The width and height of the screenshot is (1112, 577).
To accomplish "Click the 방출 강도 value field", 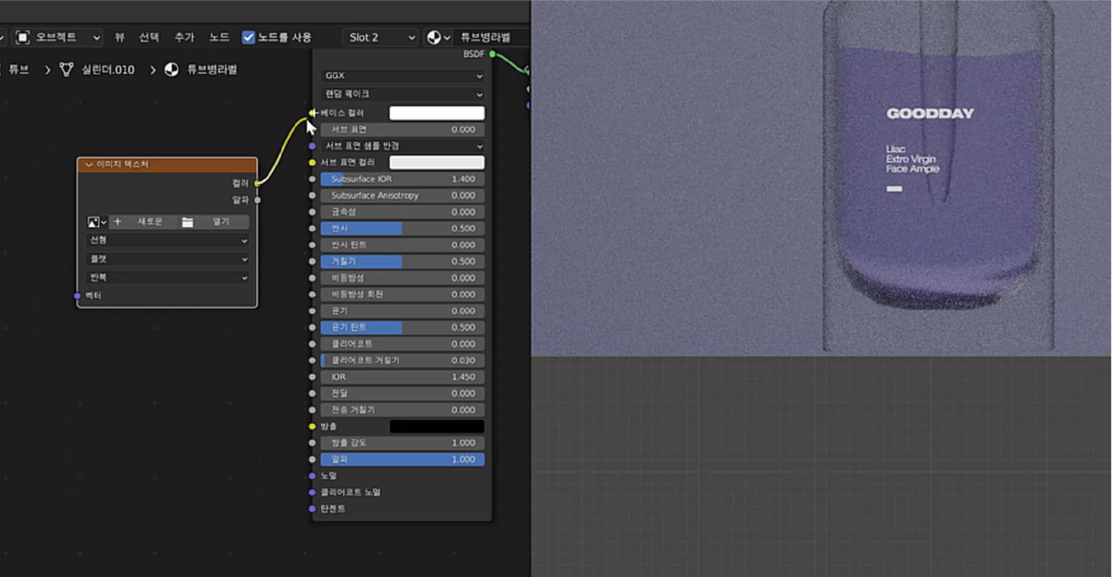I will 403,443.
